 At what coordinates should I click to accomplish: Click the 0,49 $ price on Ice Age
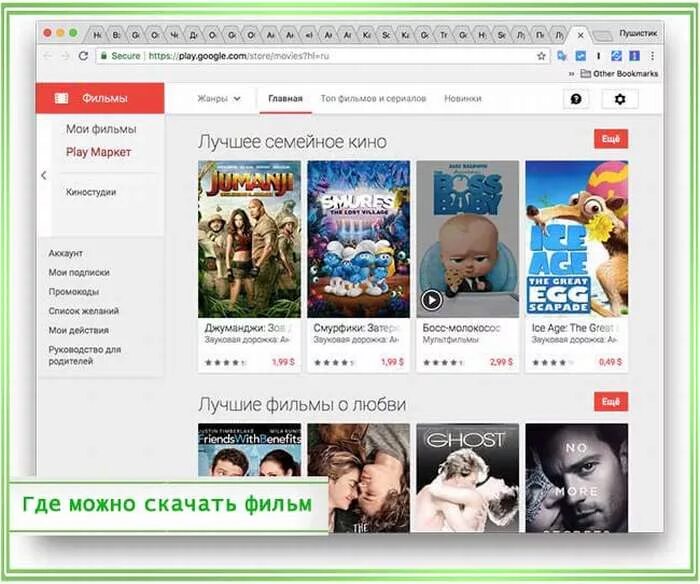point(610,362)
